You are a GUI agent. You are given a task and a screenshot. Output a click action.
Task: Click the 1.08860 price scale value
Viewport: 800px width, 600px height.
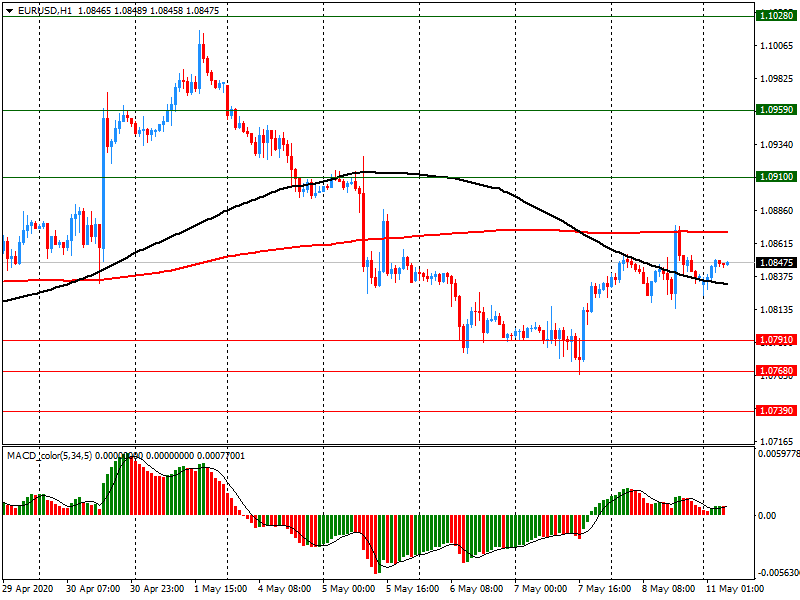[777, 211]
